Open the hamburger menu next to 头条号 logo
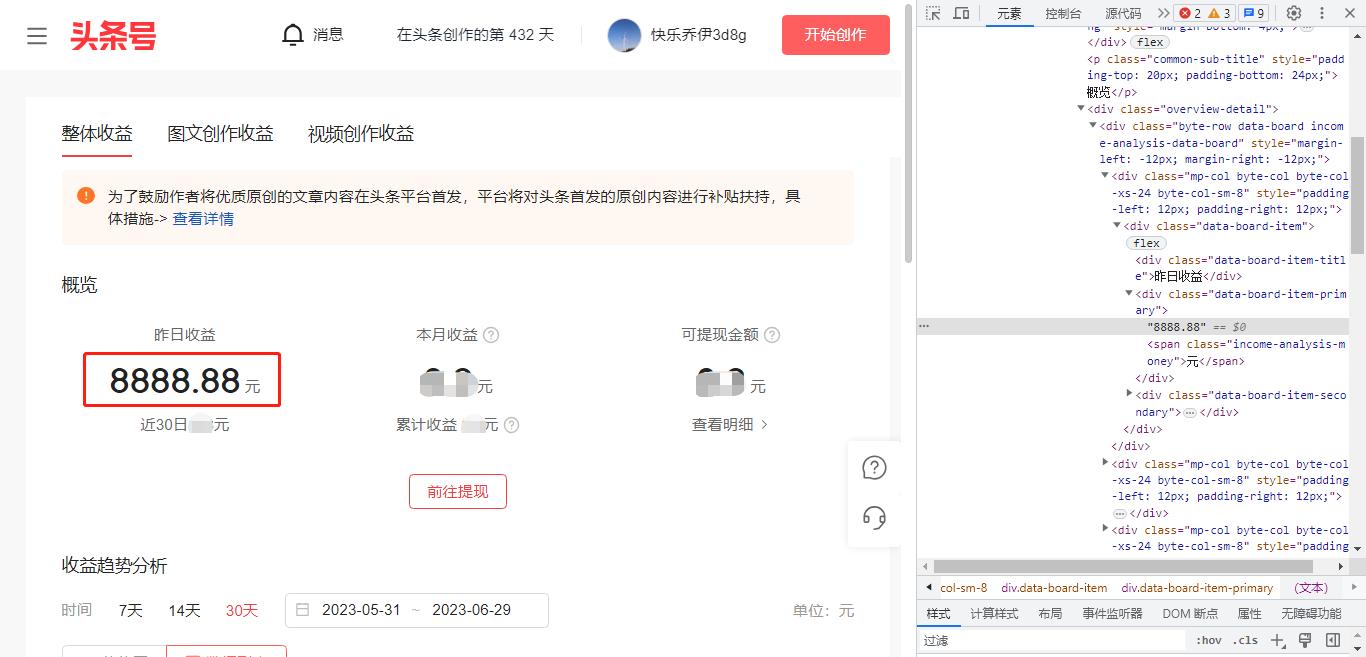This screenshot has width=1366, height=657. pyautogui.click(x=37, y=35)
